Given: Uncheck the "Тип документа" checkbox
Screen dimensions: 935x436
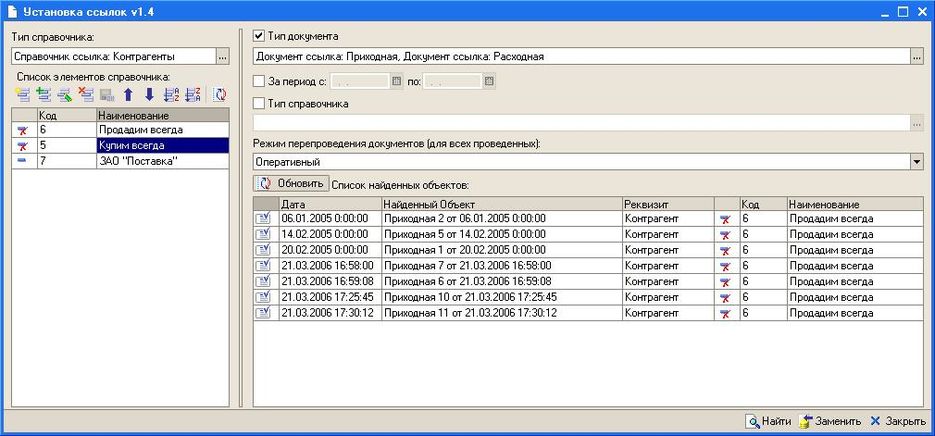Looking at the screenshot, I should point(260,36).
